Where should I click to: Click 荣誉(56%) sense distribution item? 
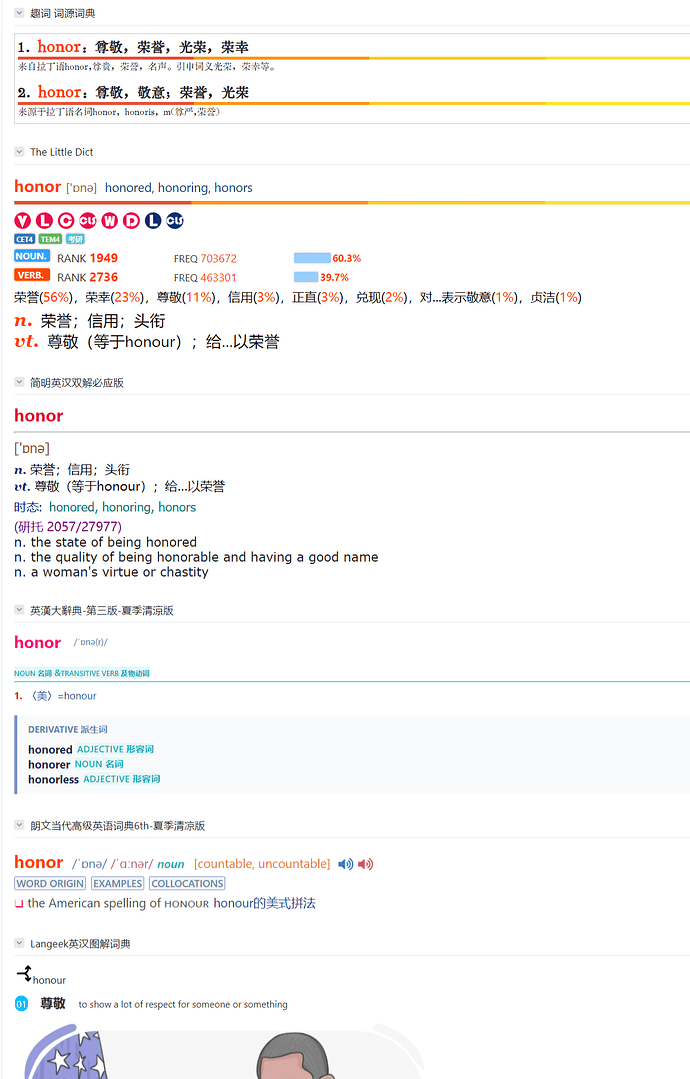[x=43, y=297]
